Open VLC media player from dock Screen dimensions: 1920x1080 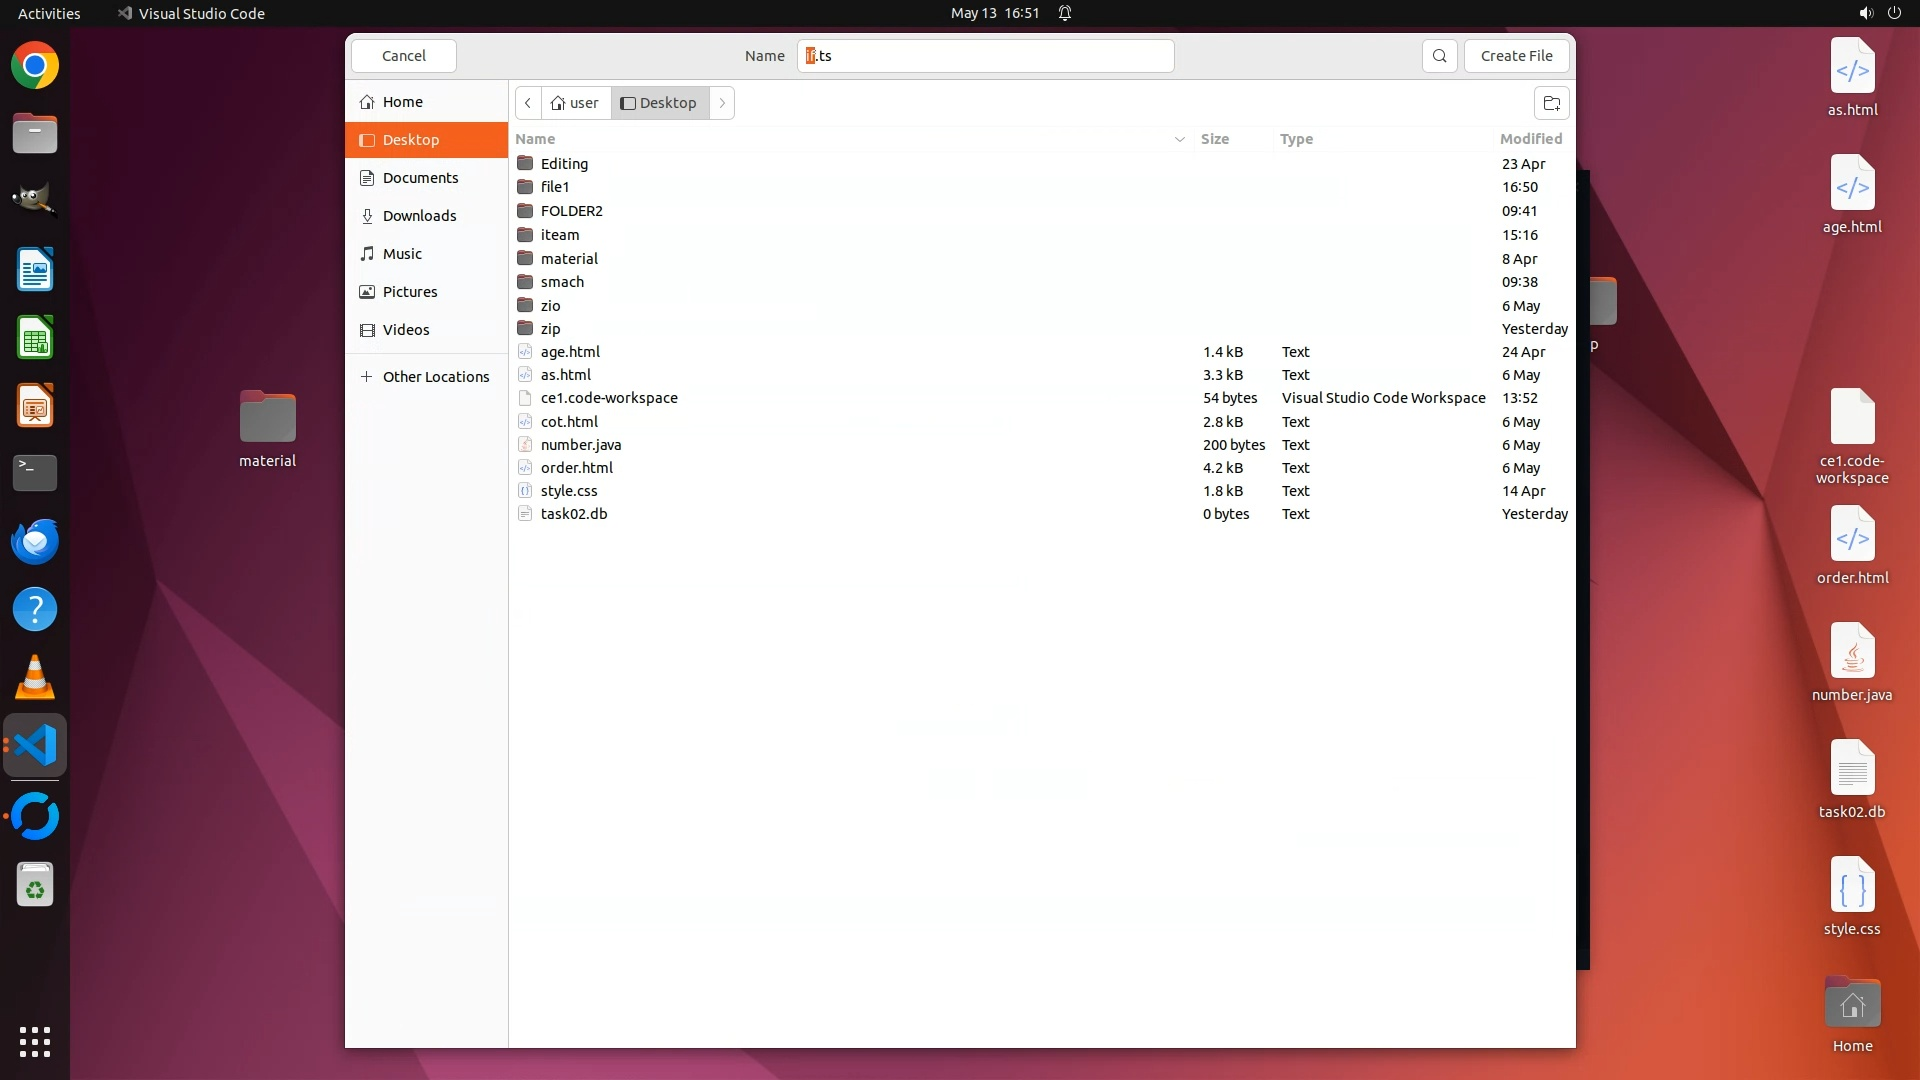35,678
